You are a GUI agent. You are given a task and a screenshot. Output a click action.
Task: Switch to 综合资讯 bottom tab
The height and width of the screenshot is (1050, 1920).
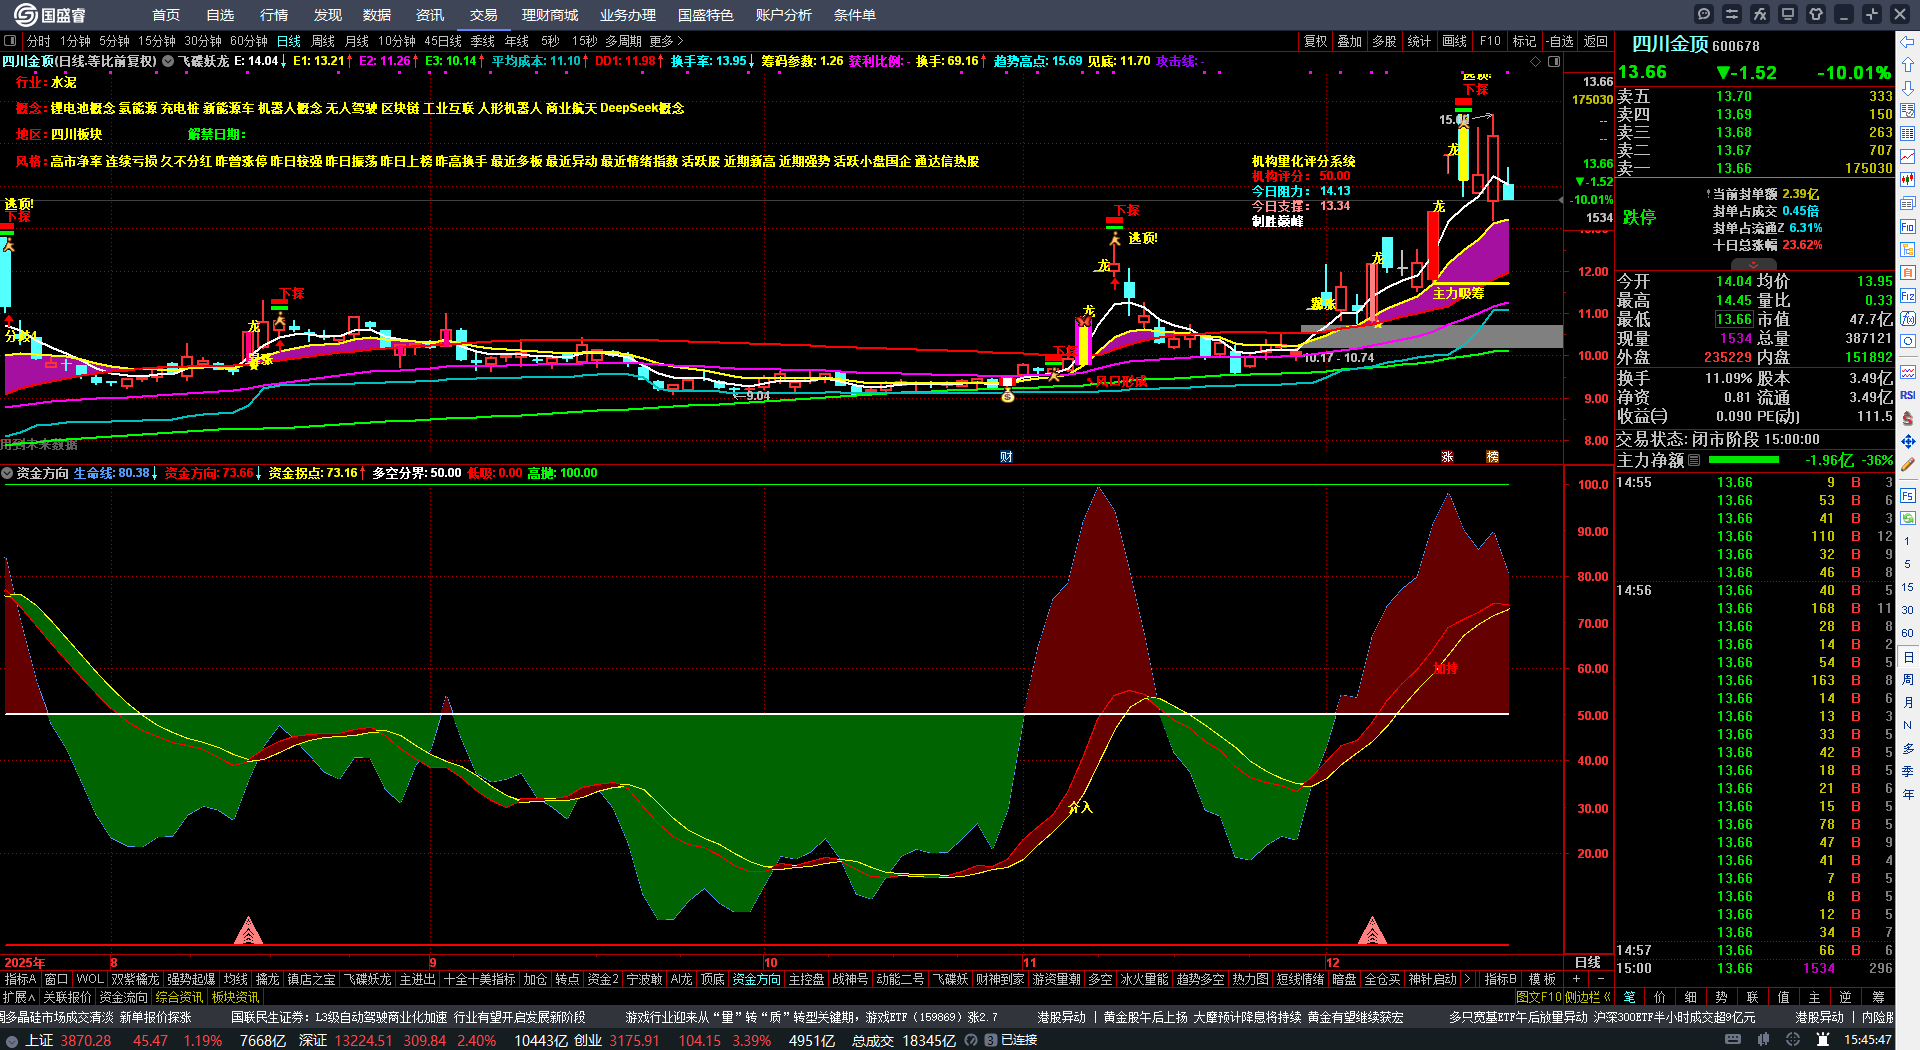[x=179, y=997]
